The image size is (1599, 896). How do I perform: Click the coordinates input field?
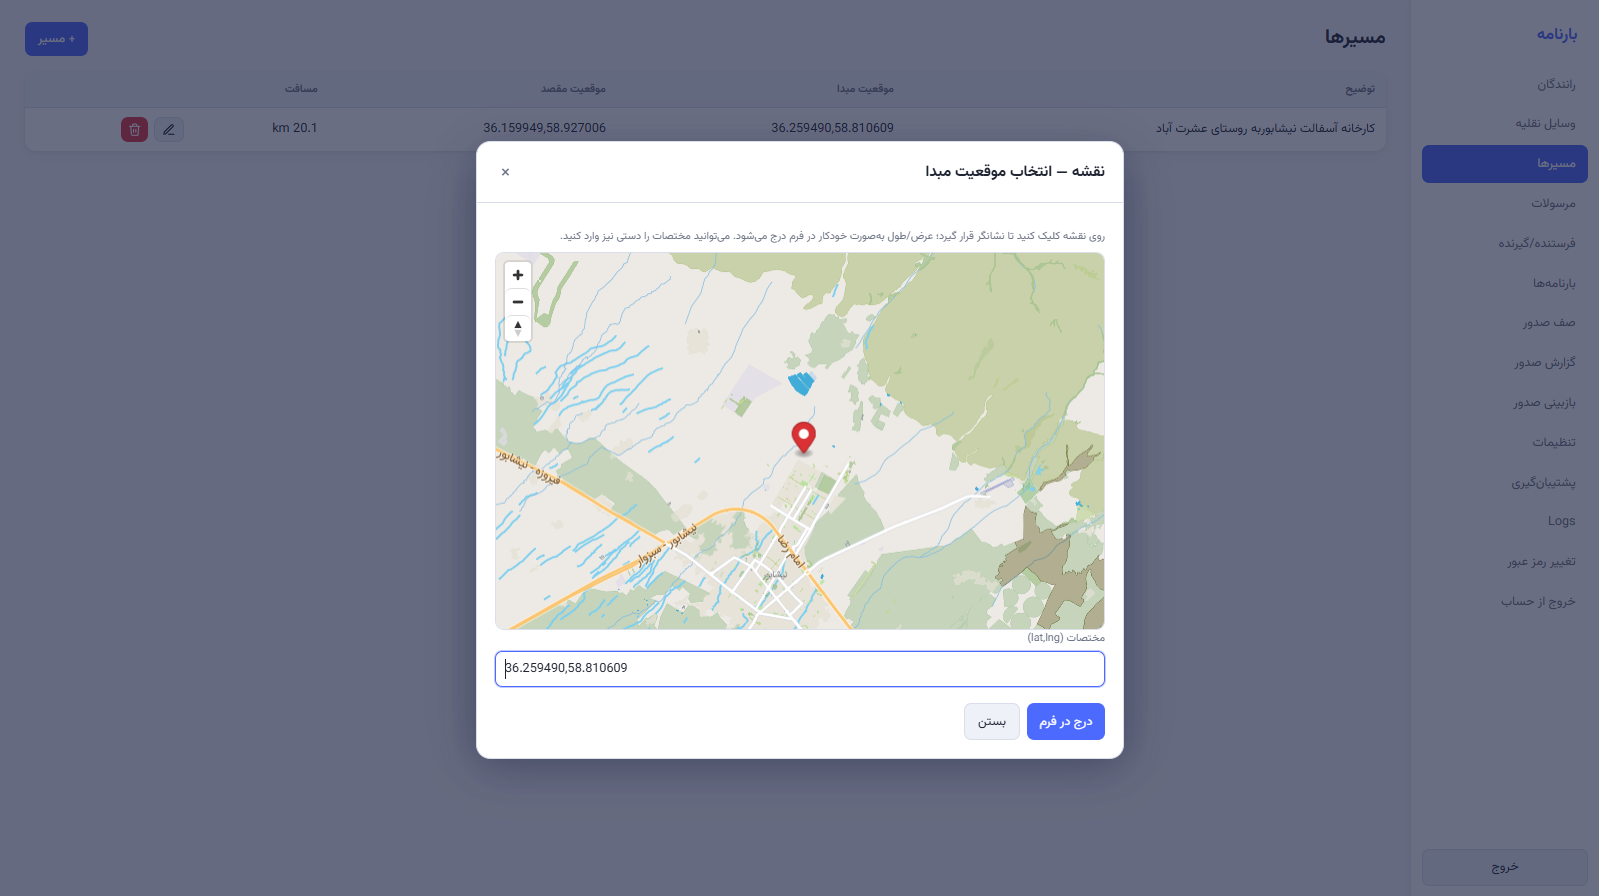click(x=800, y=669)
